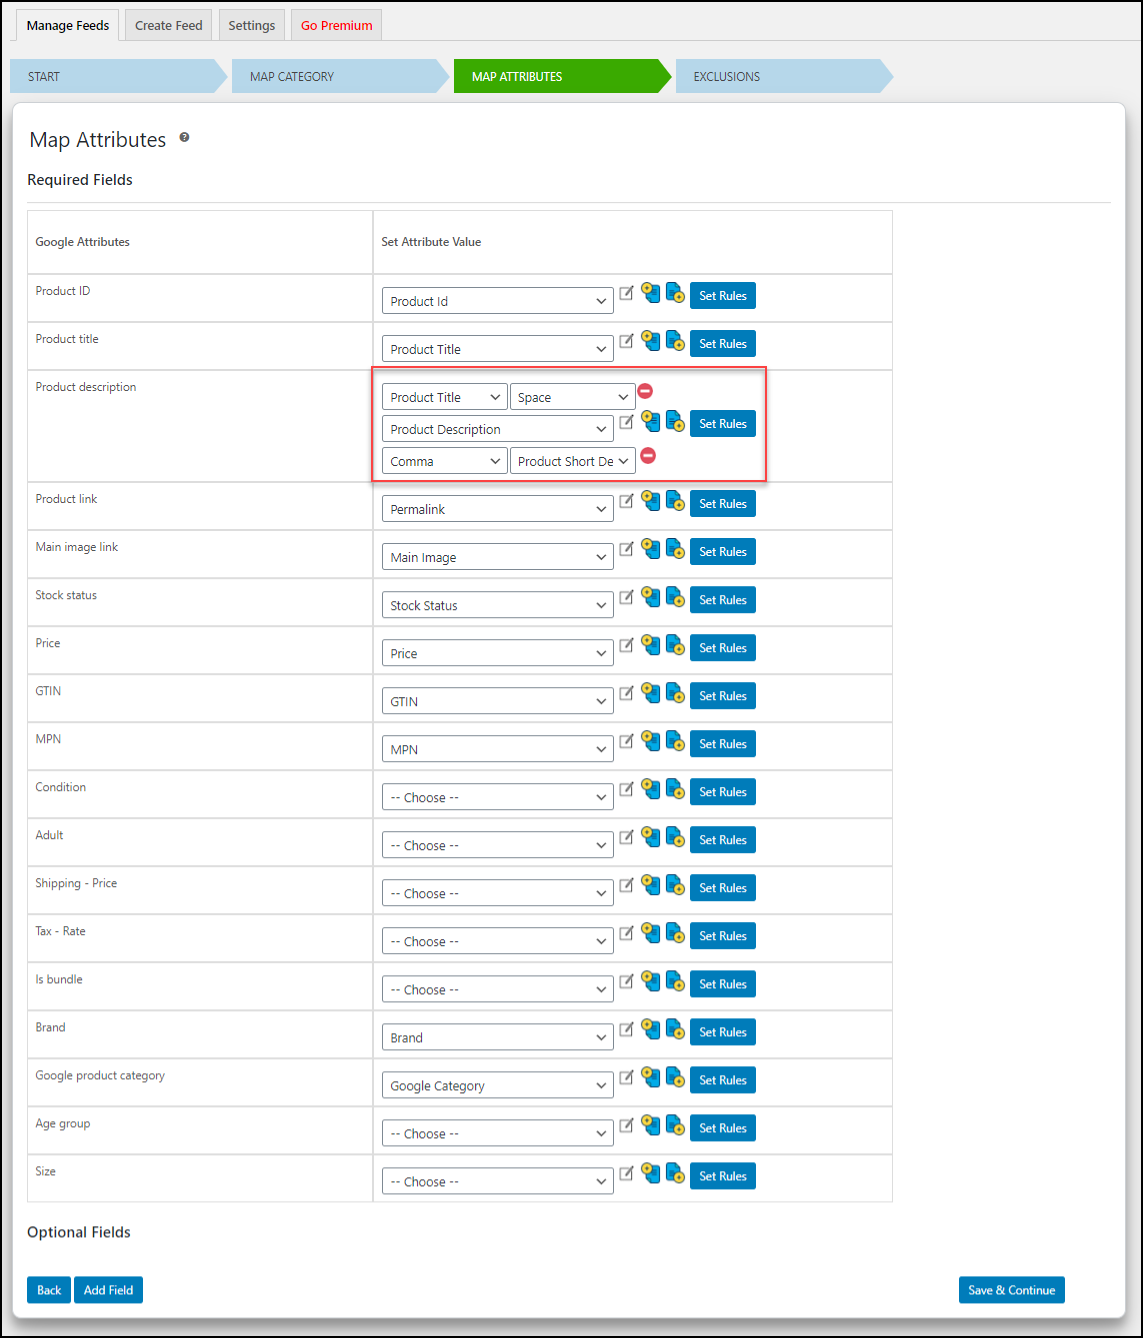
Task: Click Set Rules for Size
Action: tap(723, 1176)
